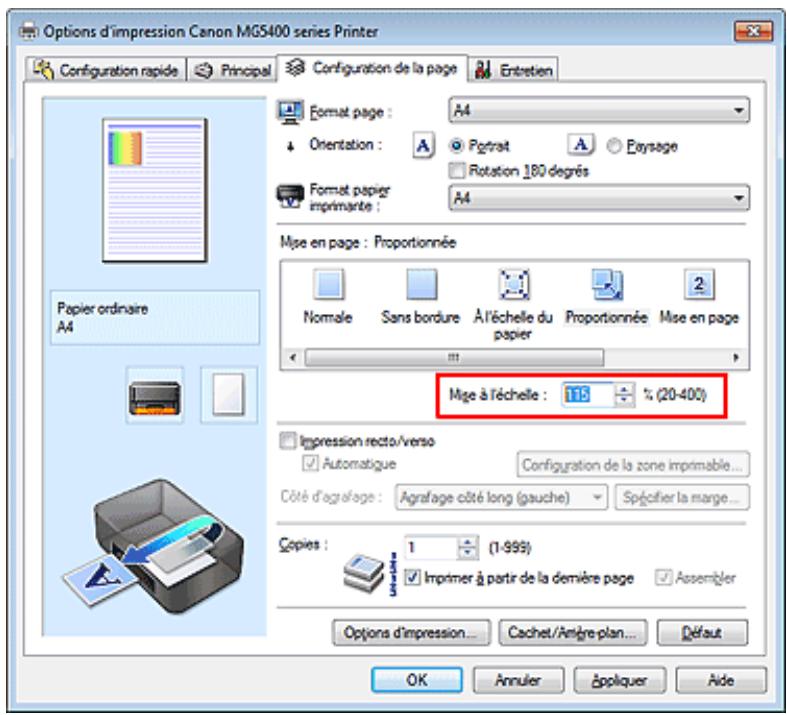This screenshot has height=715, width=787.
Task: Toggle Imprimer à partir de la dernière page
Action: 412,578
